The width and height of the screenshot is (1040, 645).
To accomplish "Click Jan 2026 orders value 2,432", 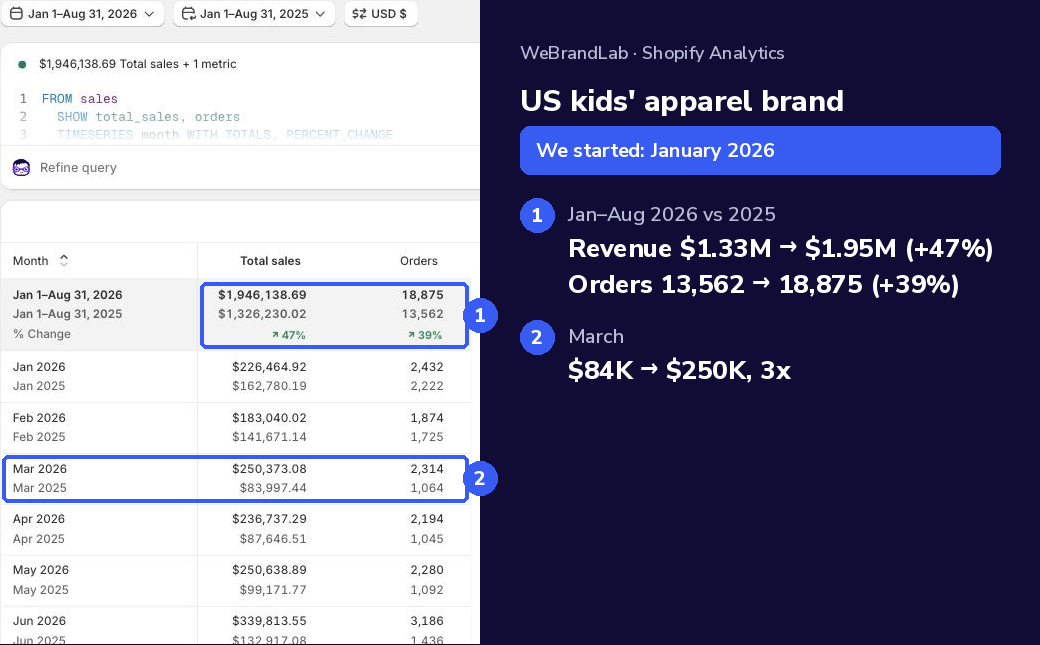I will (427, 366).
